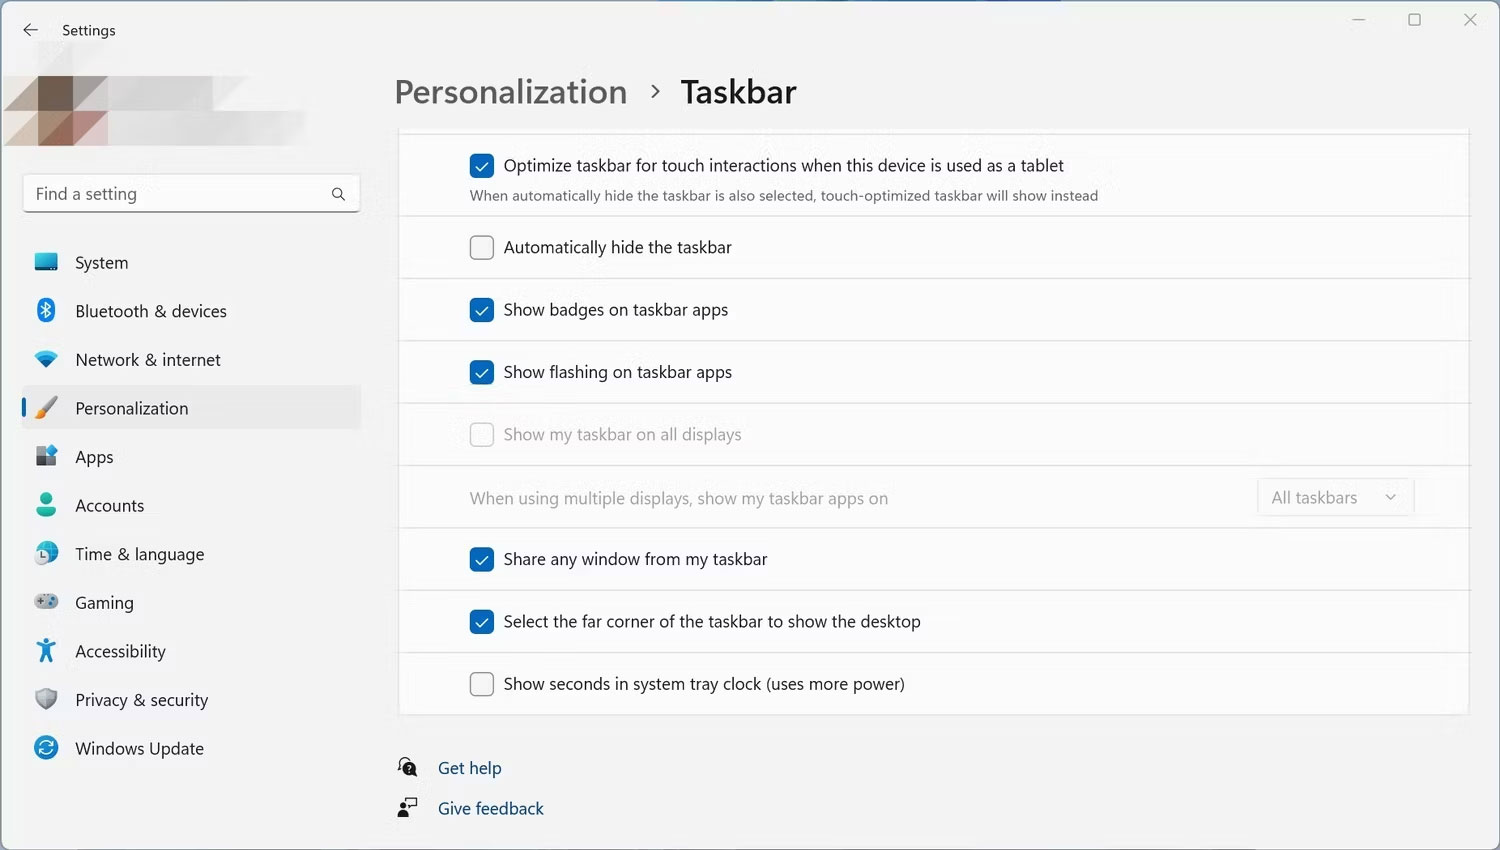Open Give feedback
Screen dimensions: 1500x850
tap(490, 808)
